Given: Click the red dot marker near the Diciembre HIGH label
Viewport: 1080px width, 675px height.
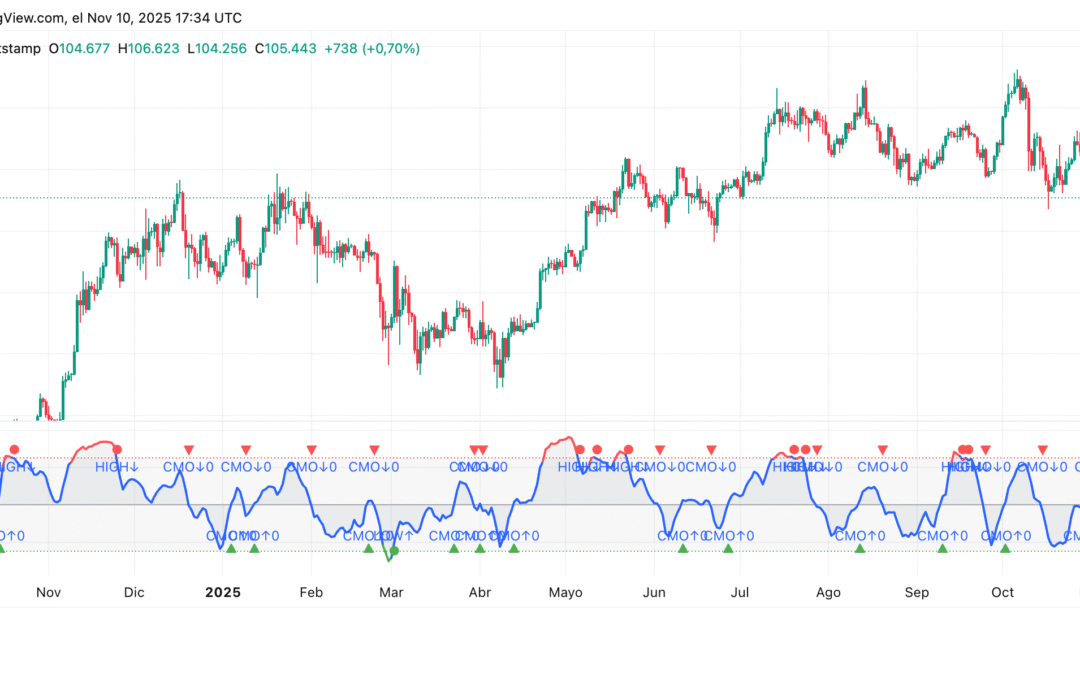Looking at the screenshot, I should (x=117, y=448).
